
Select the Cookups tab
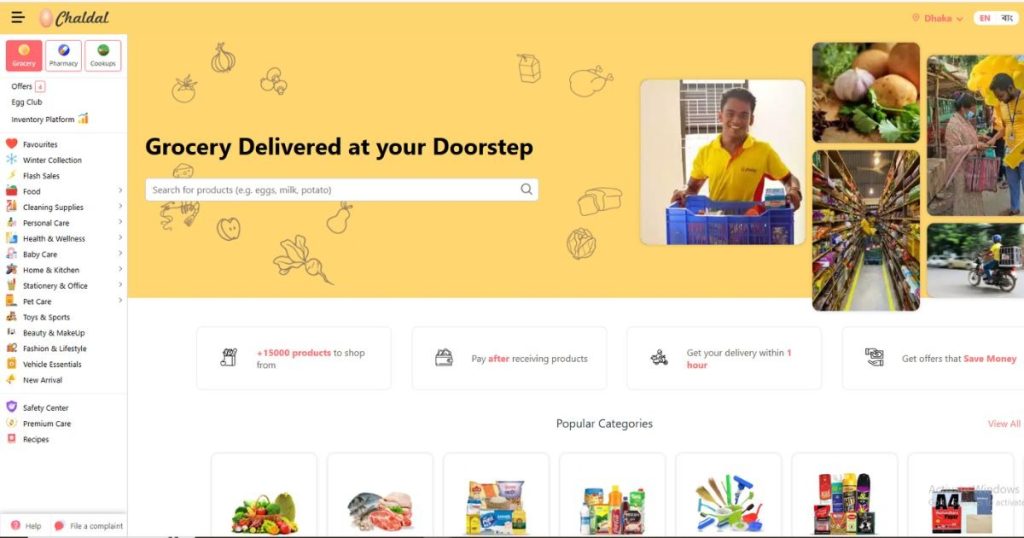(103, 55)
